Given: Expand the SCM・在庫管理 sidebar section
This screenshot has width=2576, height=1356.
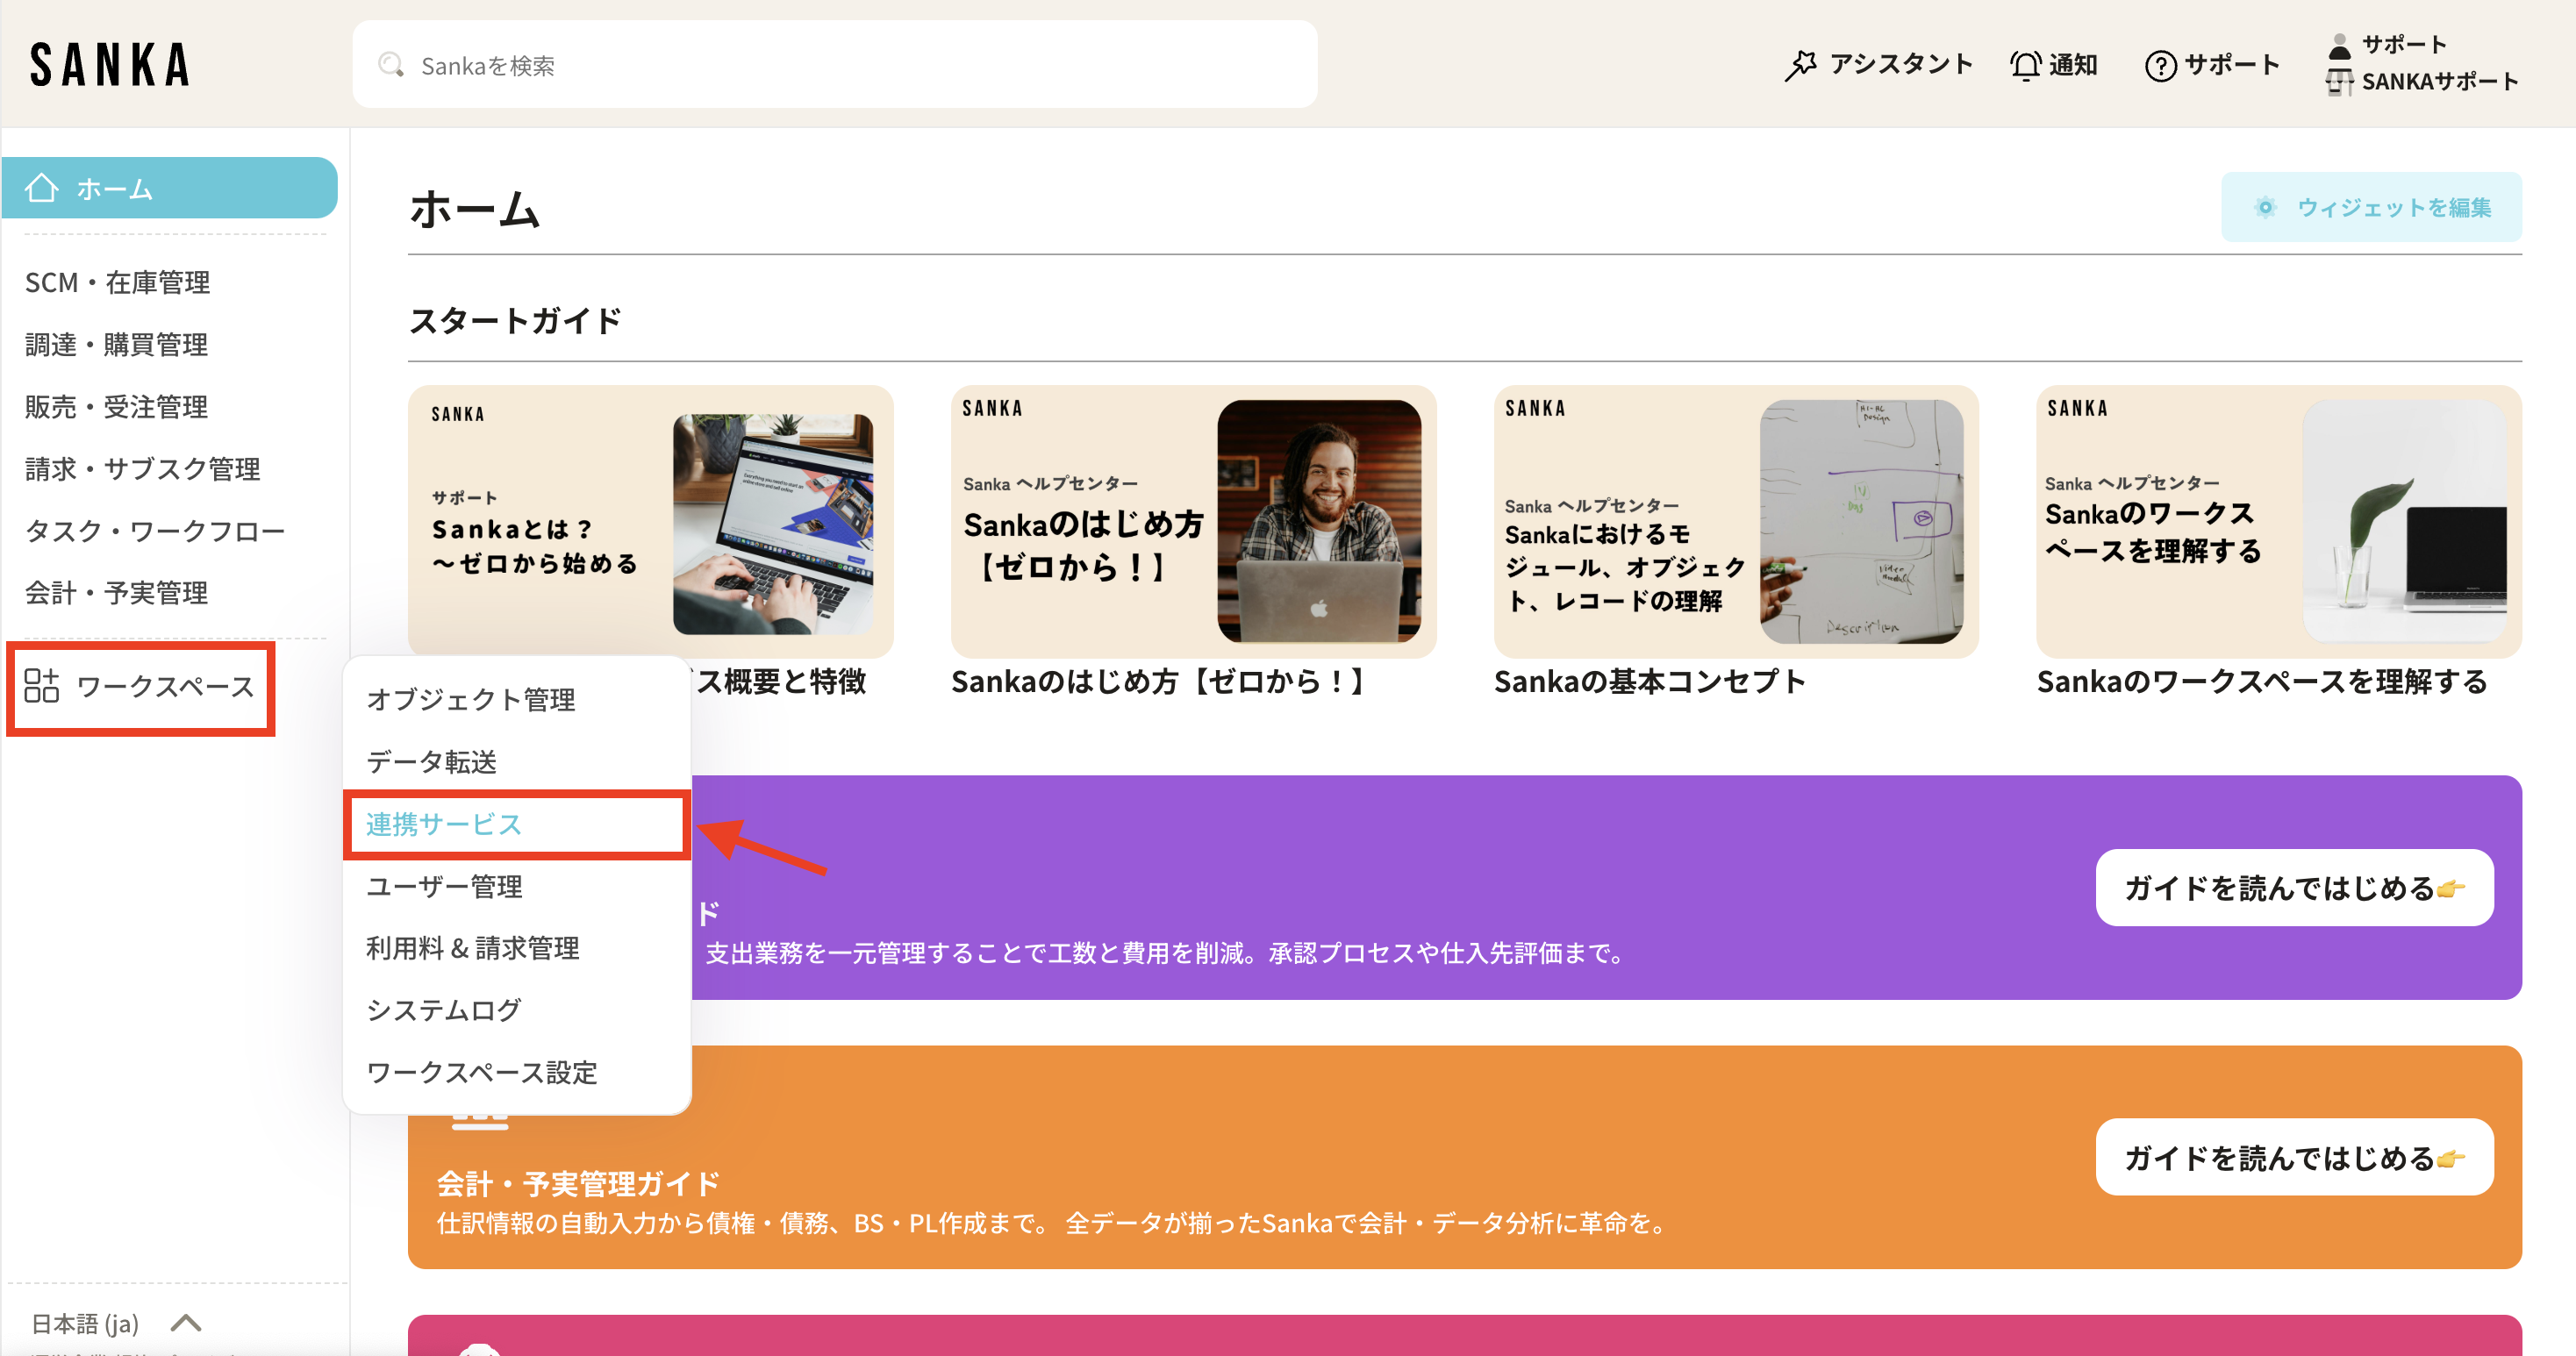Looking at the screenshot, I should [x=117, y=282].
